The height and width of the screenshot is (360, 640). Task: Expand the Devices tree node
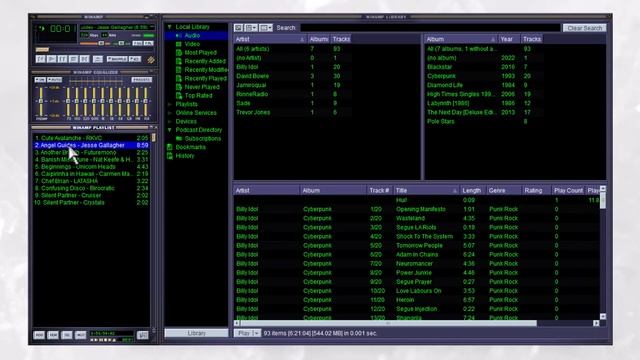[x=169, y=122]
